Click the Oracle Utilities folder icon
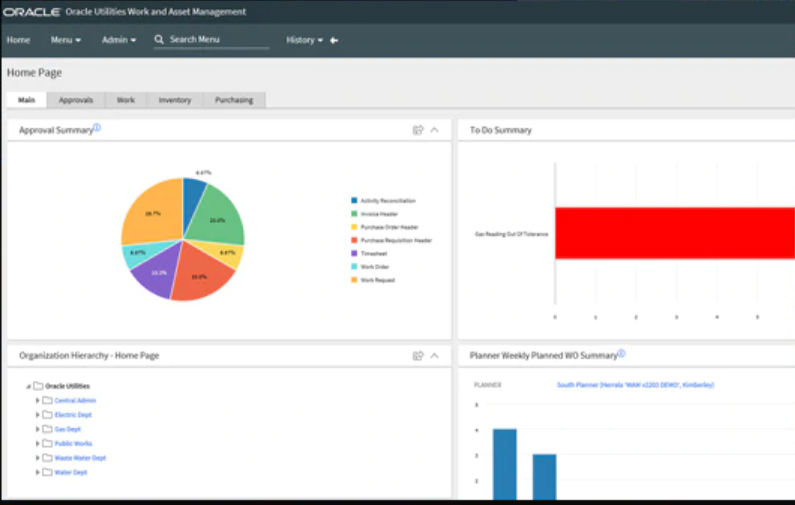Image resolution: width=795 pixels, height=505 pixels. point(38,386)
